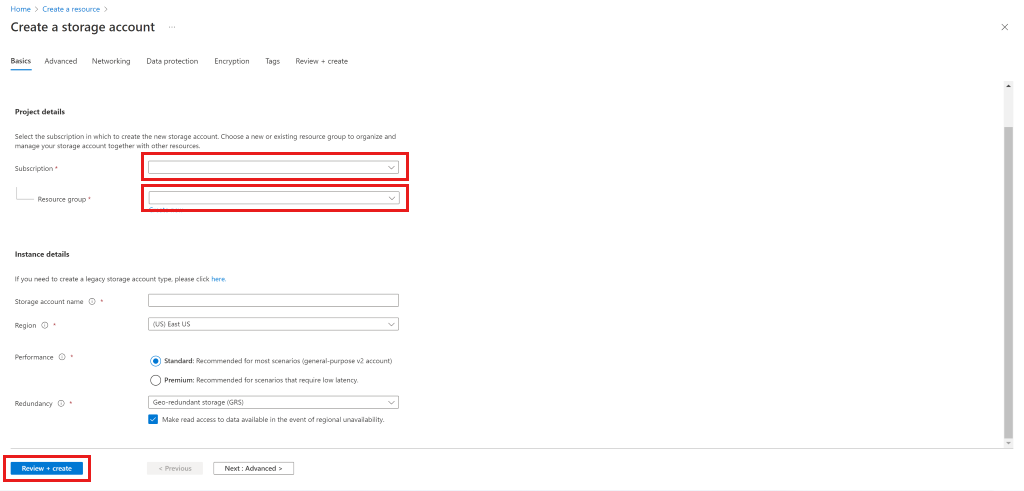Focus the Storage account name field

pyautogui.click(x=273, y=300)
